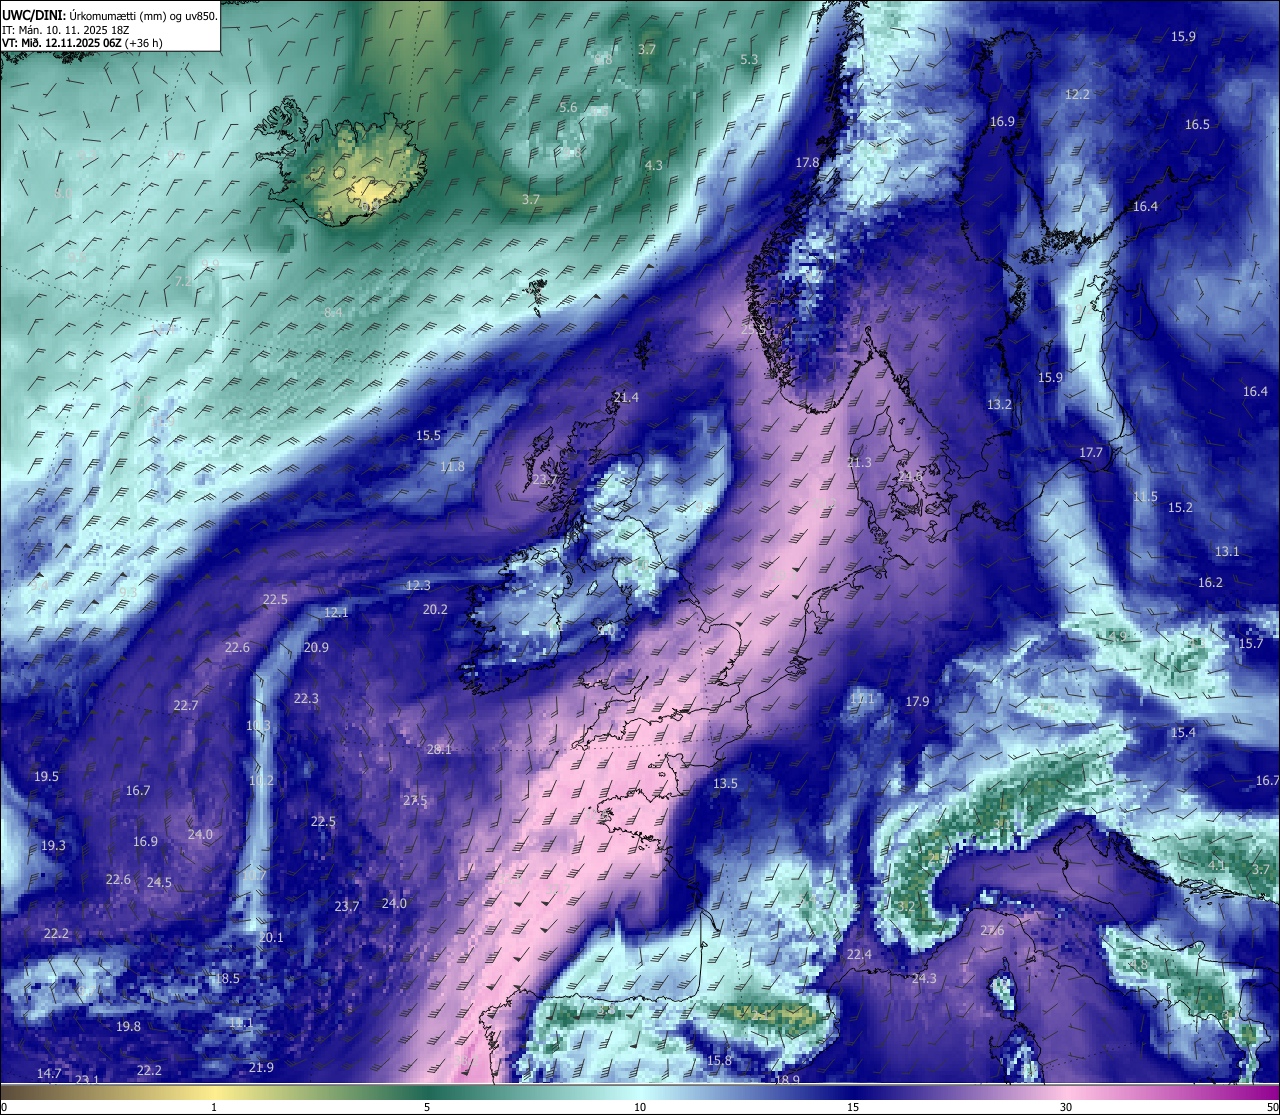Click the 15.8 value over Spain

(x=719, y=1060)
